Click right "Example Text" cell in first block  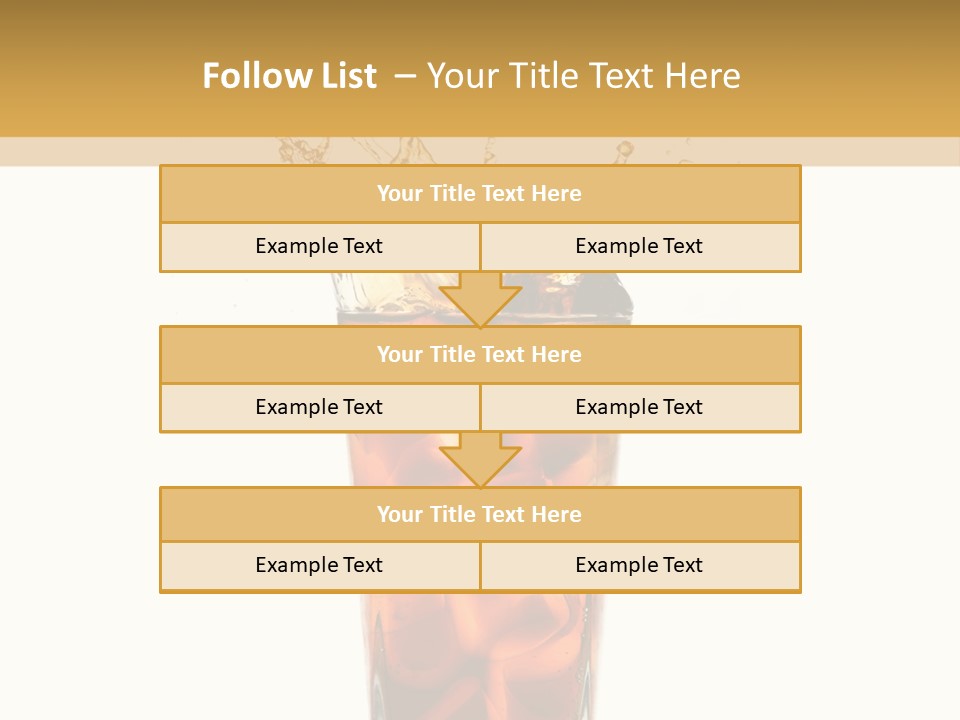click(639, 247)
